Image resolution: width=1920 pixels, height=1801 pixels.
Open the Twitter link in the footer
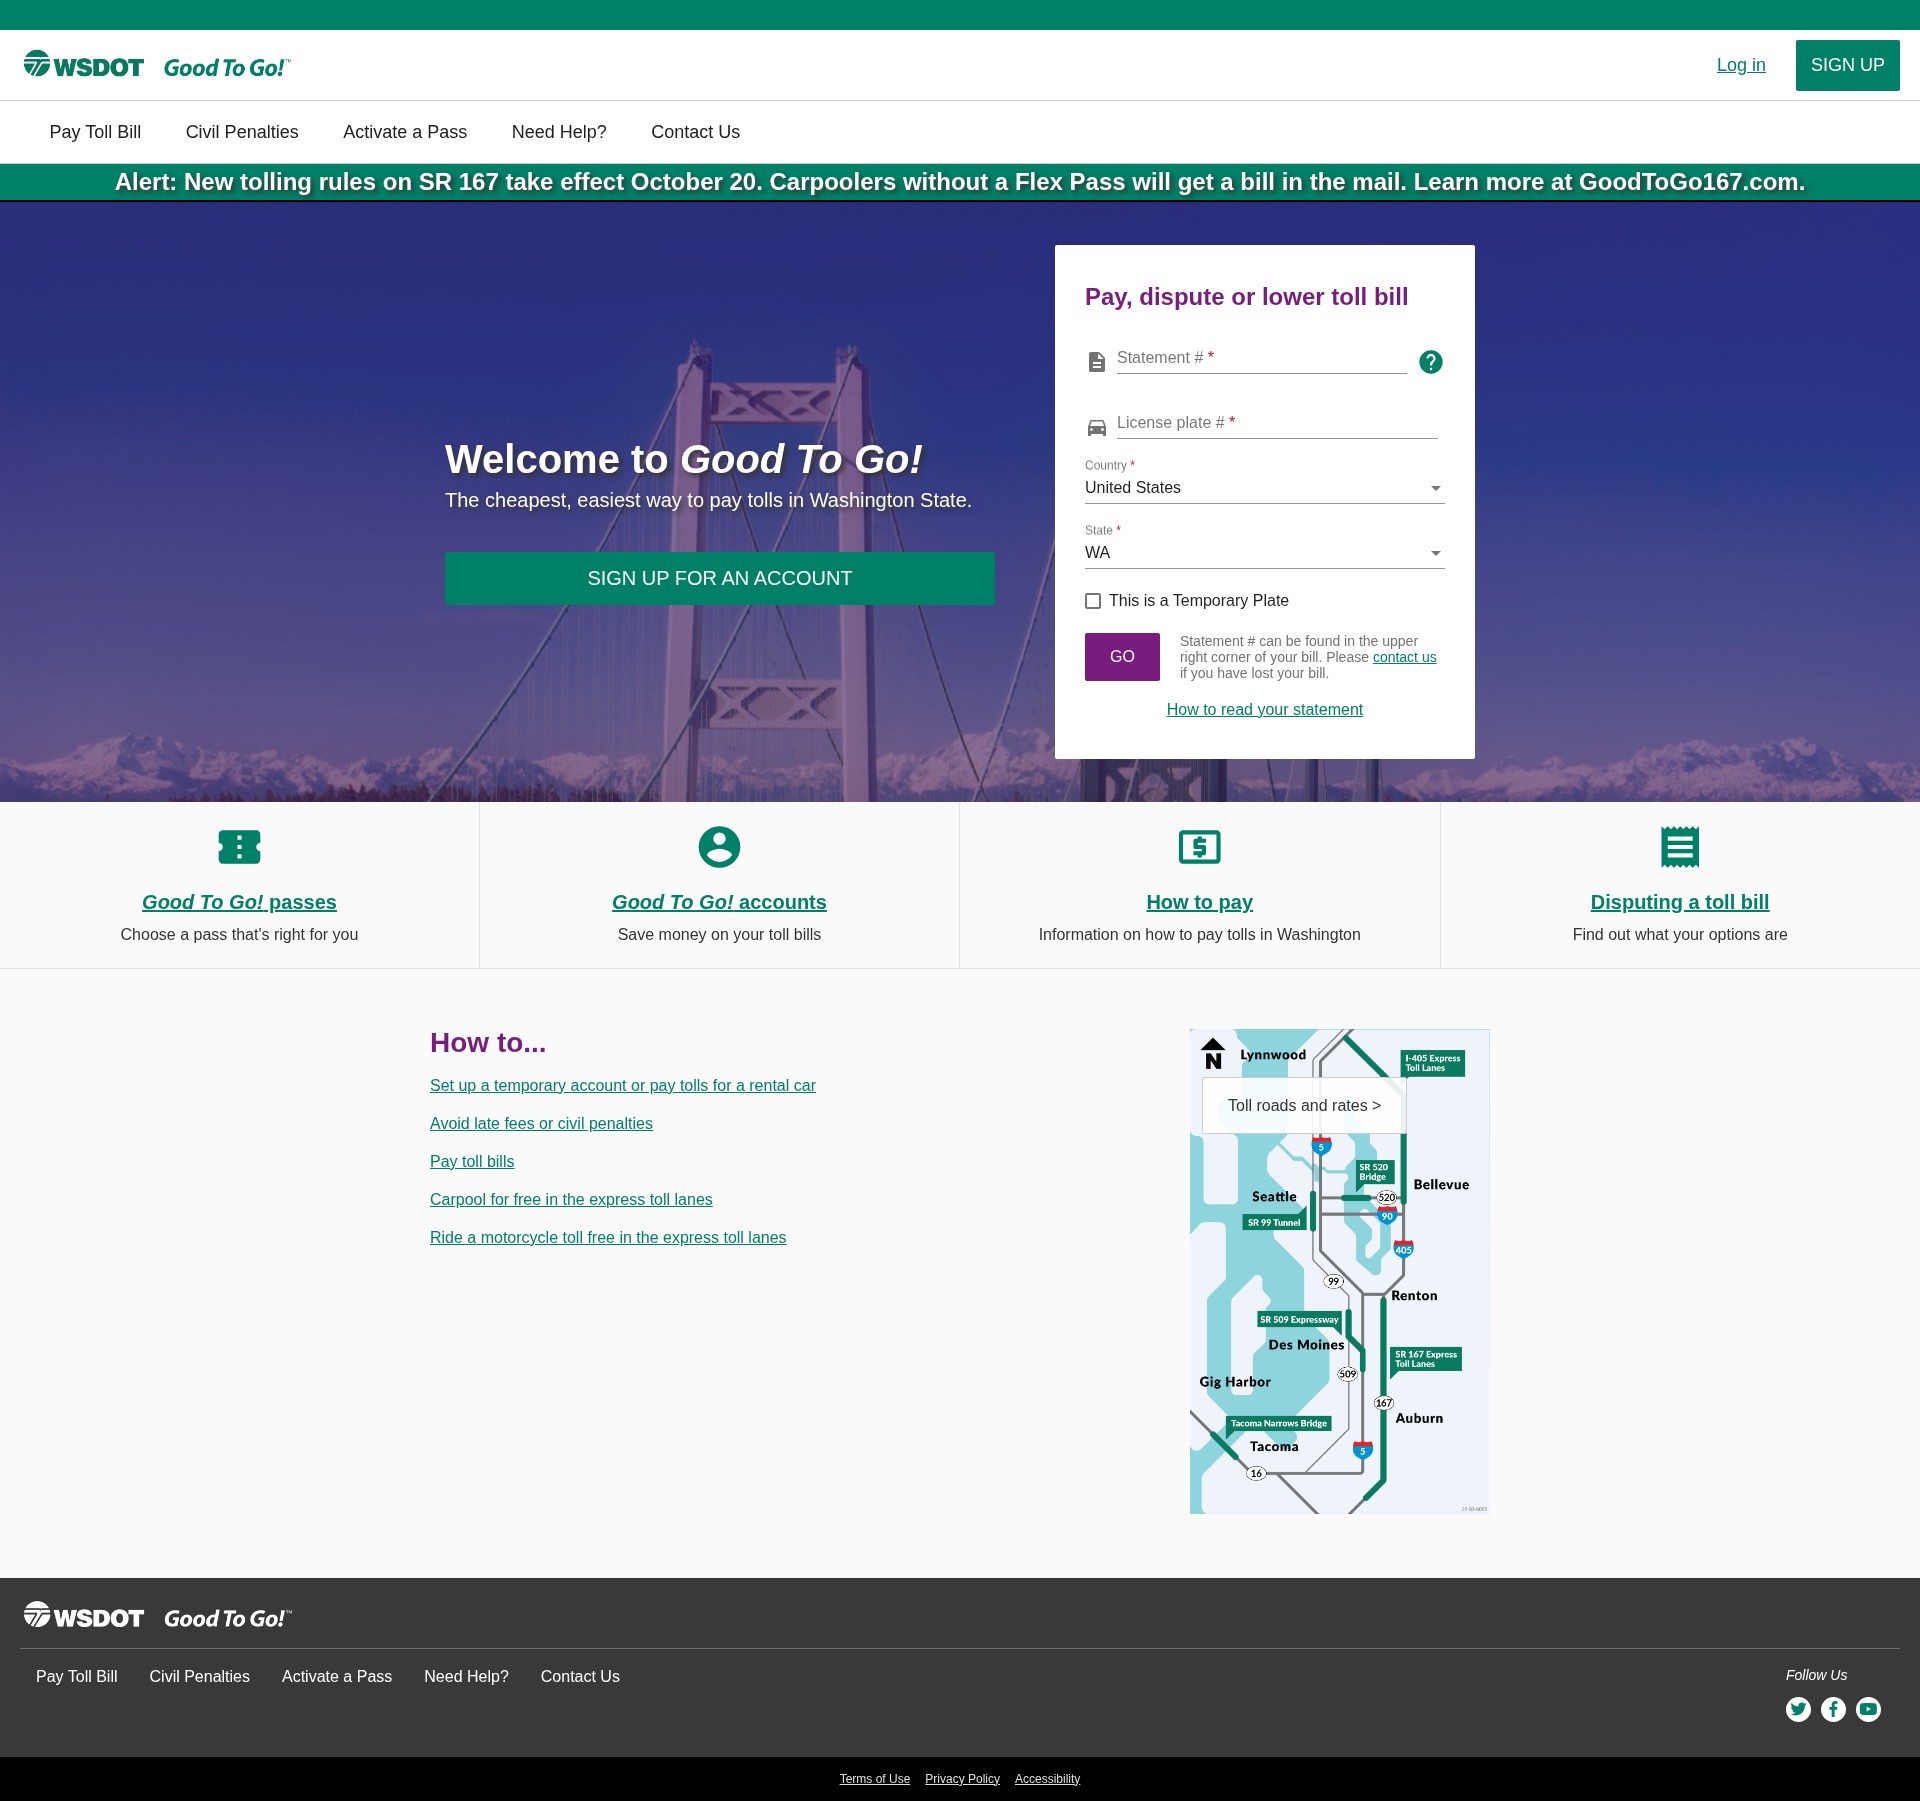coord(1798,1709)
